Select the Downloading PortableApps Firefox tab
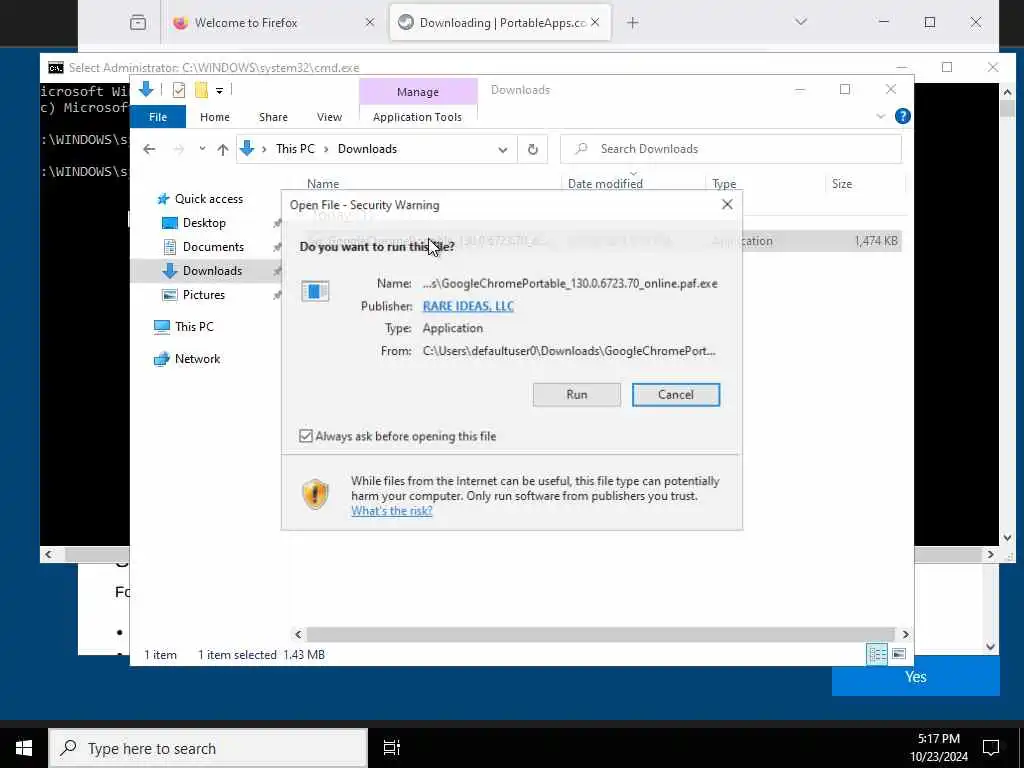The height and width of the screenshot is (768, 1024). pyautogui.click(x=500, y=23)
